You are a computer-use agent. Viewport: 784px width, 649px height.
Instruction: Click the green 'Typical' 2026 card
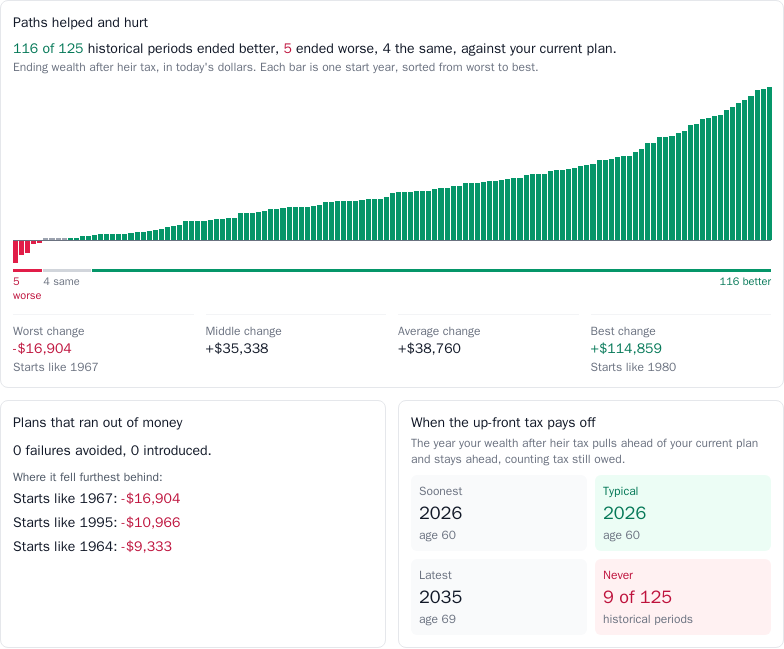[x=683, y=513]
